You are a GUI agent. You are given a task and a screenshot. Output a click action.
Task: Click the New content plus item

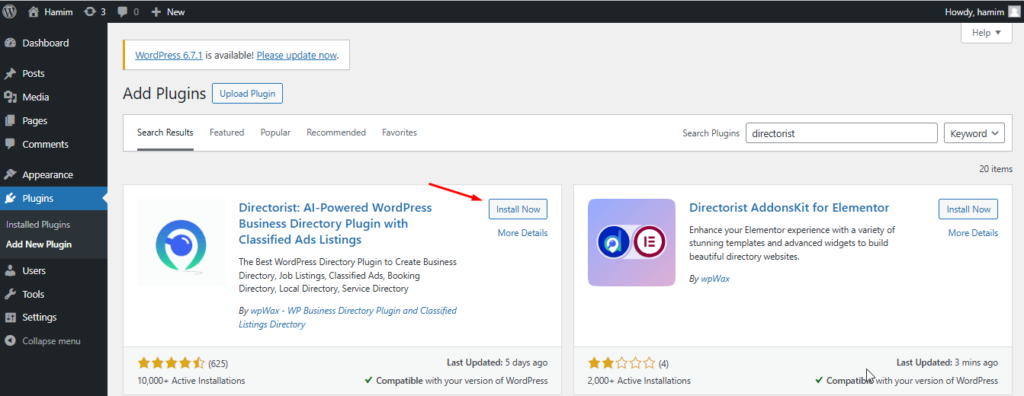tap(168, 12)
